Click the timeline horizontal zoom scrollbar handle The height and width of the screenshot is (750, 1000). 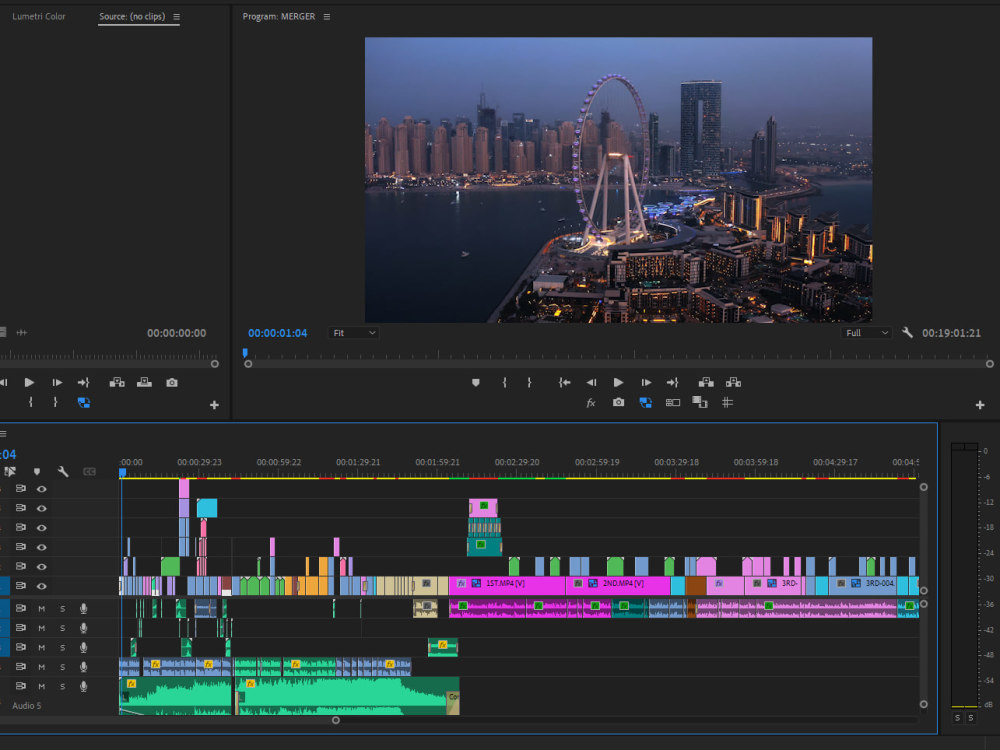coord(335,720)
